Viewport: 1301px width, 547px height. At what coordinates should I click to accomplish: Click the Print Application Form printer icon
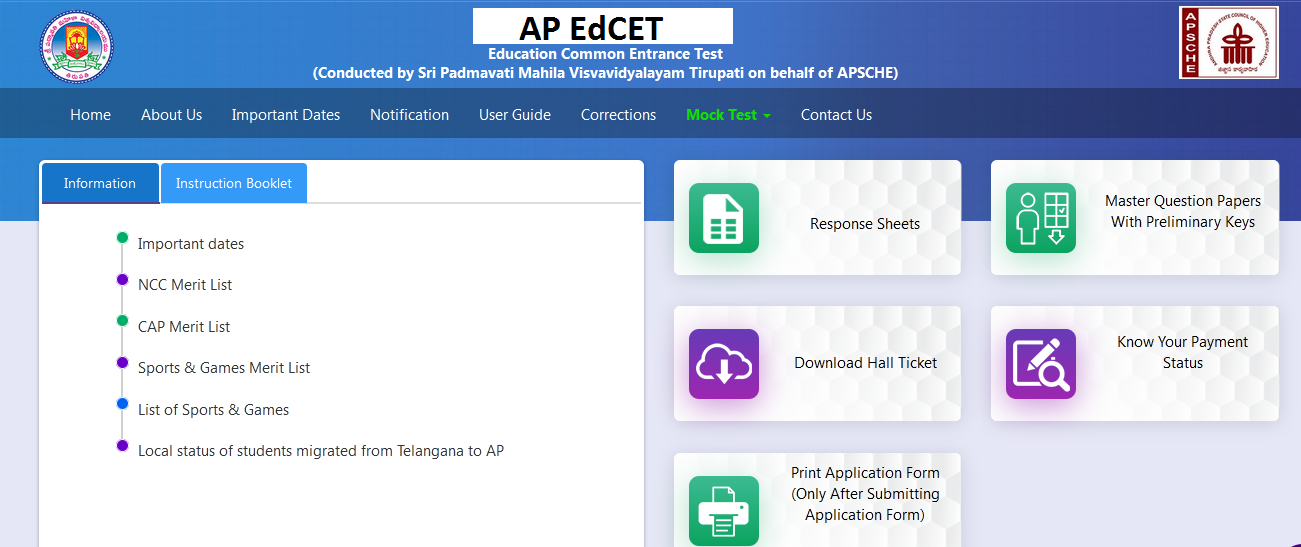[x=723, y=510]
